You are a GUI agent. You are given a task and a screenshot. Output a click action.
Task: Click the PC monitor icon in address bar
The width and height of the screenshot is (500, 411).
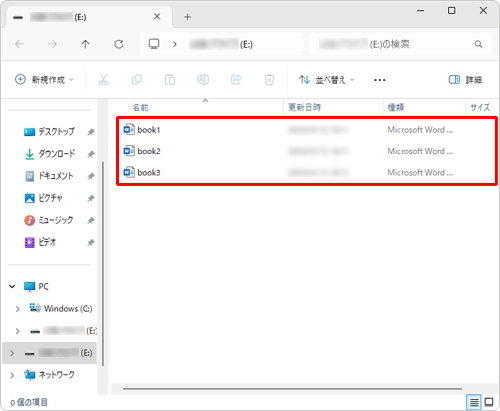[x=154, y=44]
